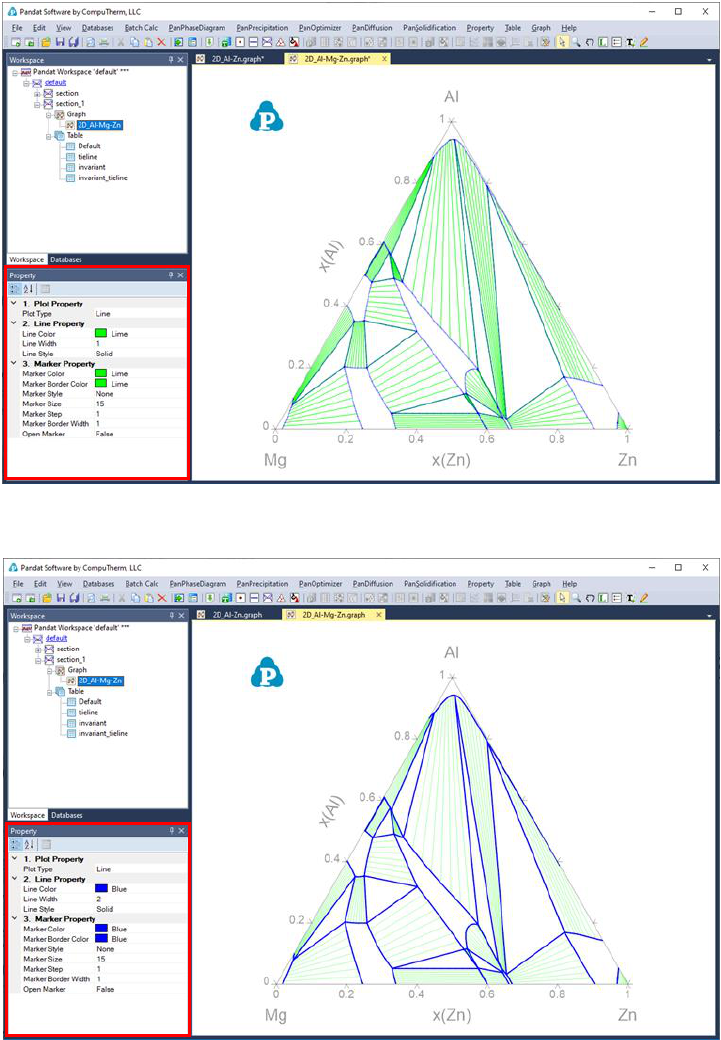Expand 'section' node in upper workspace tree
Viewport: 721px width, 1040px height.
click(36, 94)
